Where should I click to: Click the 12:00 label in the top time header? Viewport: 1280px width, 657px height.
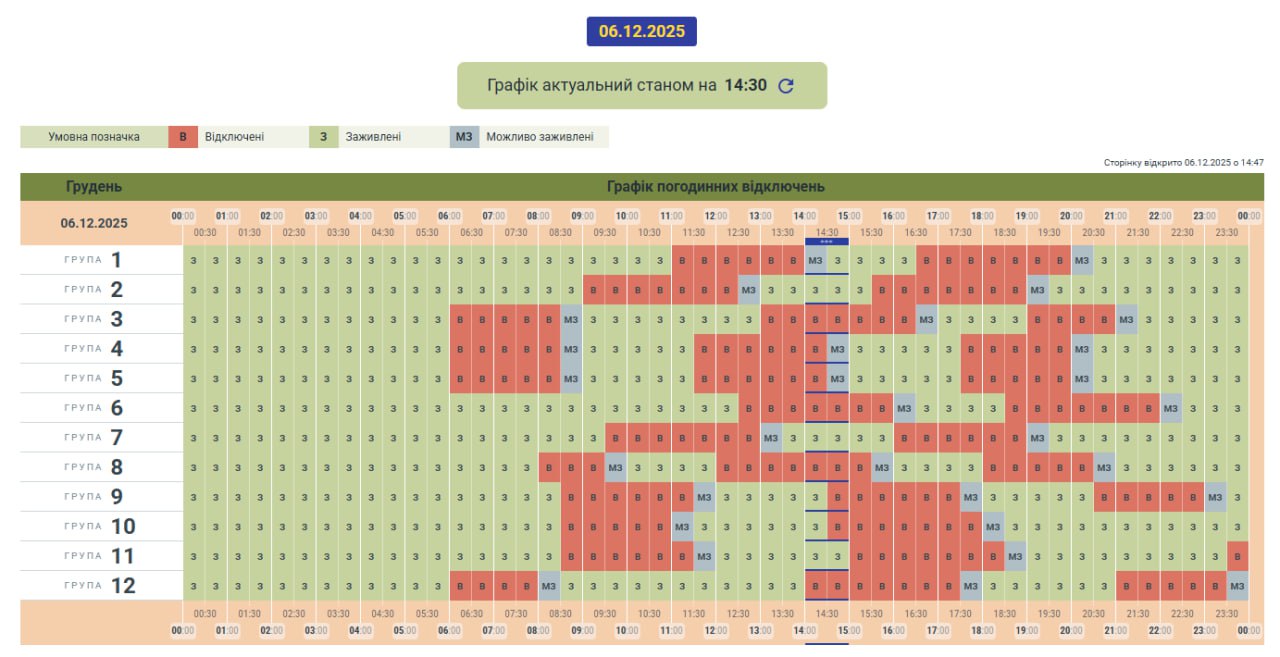[x=716, y=216]
